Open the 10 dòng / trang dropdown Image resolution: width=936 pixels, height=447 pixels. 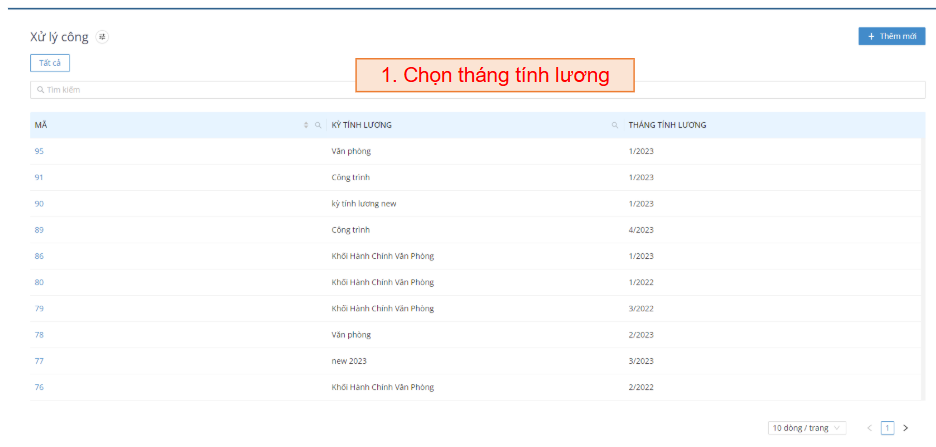pyautogui.click(x=807, y=428)
